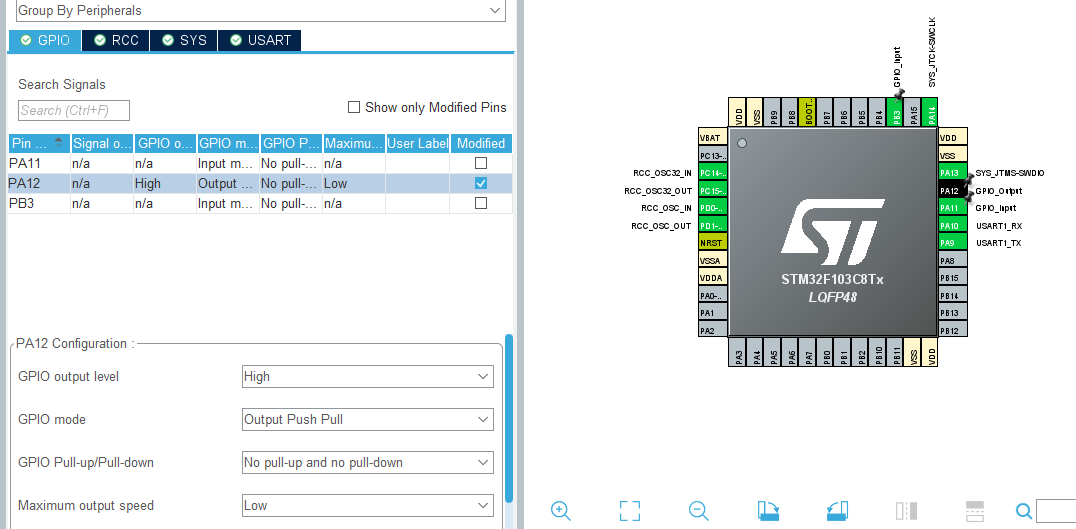The height and width of the screenshot is (529, 1076).
Task: Select the PB12 pin on the chip
Action: pos(952,331)
